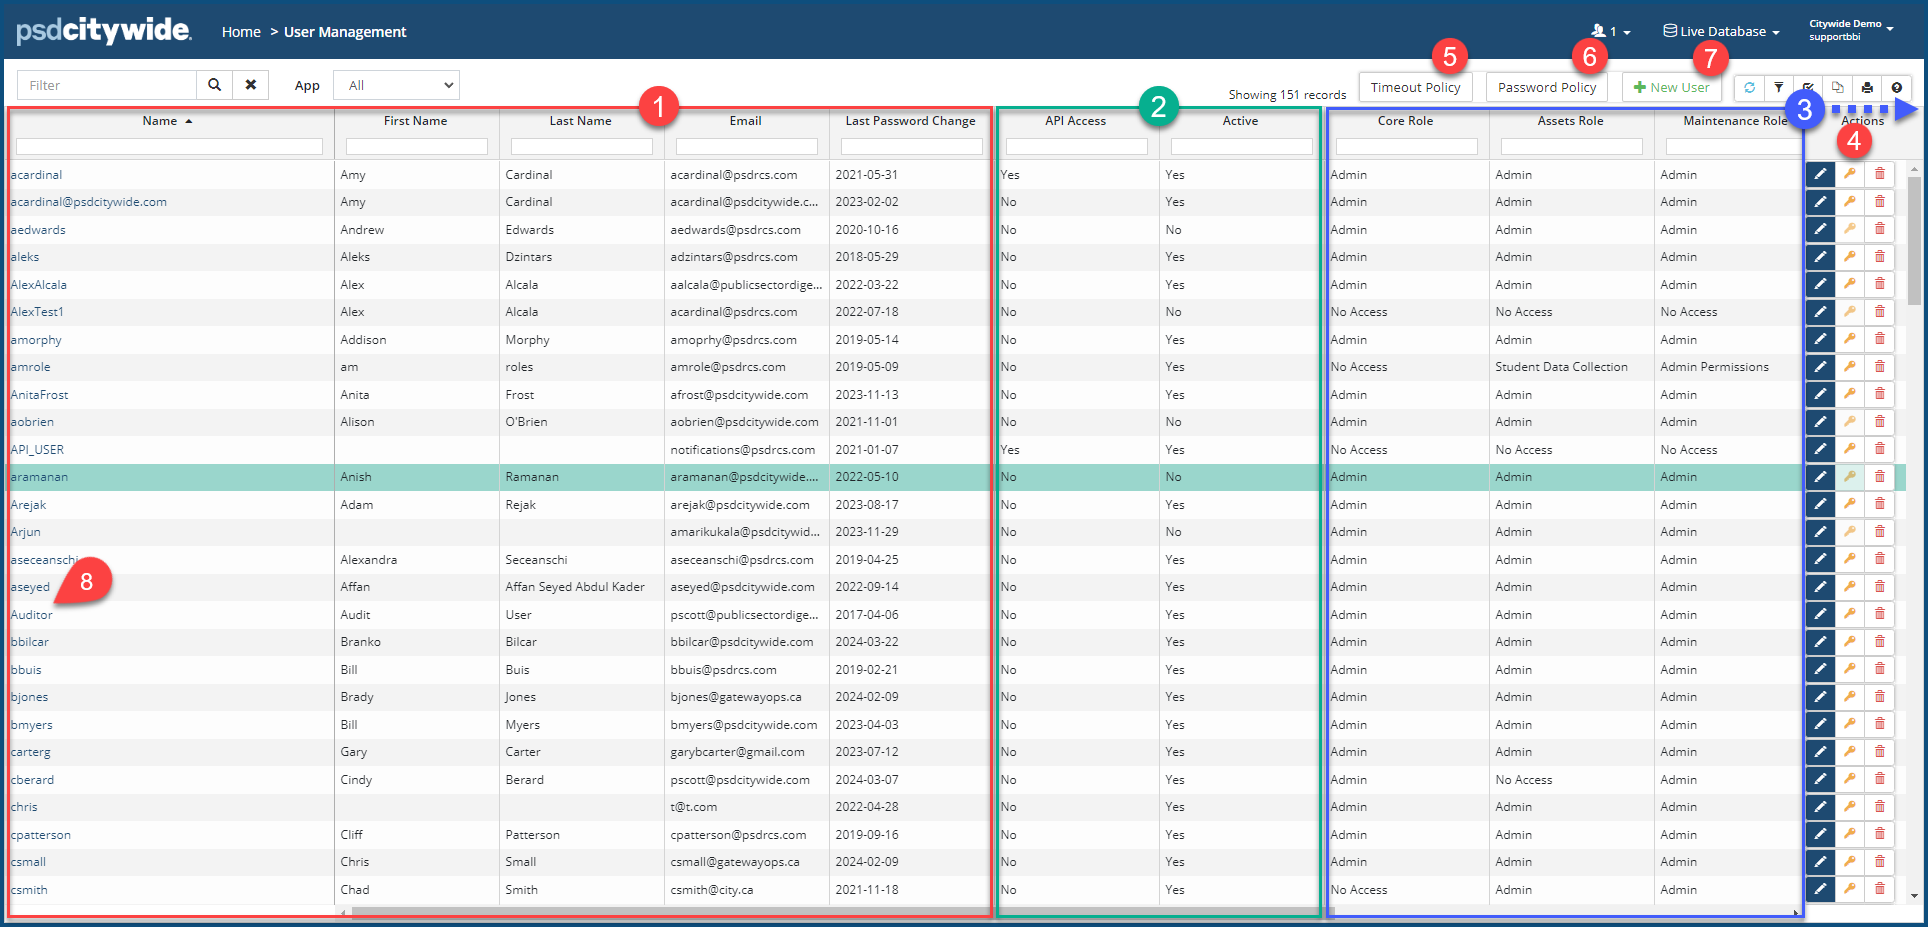This screenshot has width=1928, height=927.
Task: Open the Citywide Demo account menu
Action: click(x=1851, y=30)
